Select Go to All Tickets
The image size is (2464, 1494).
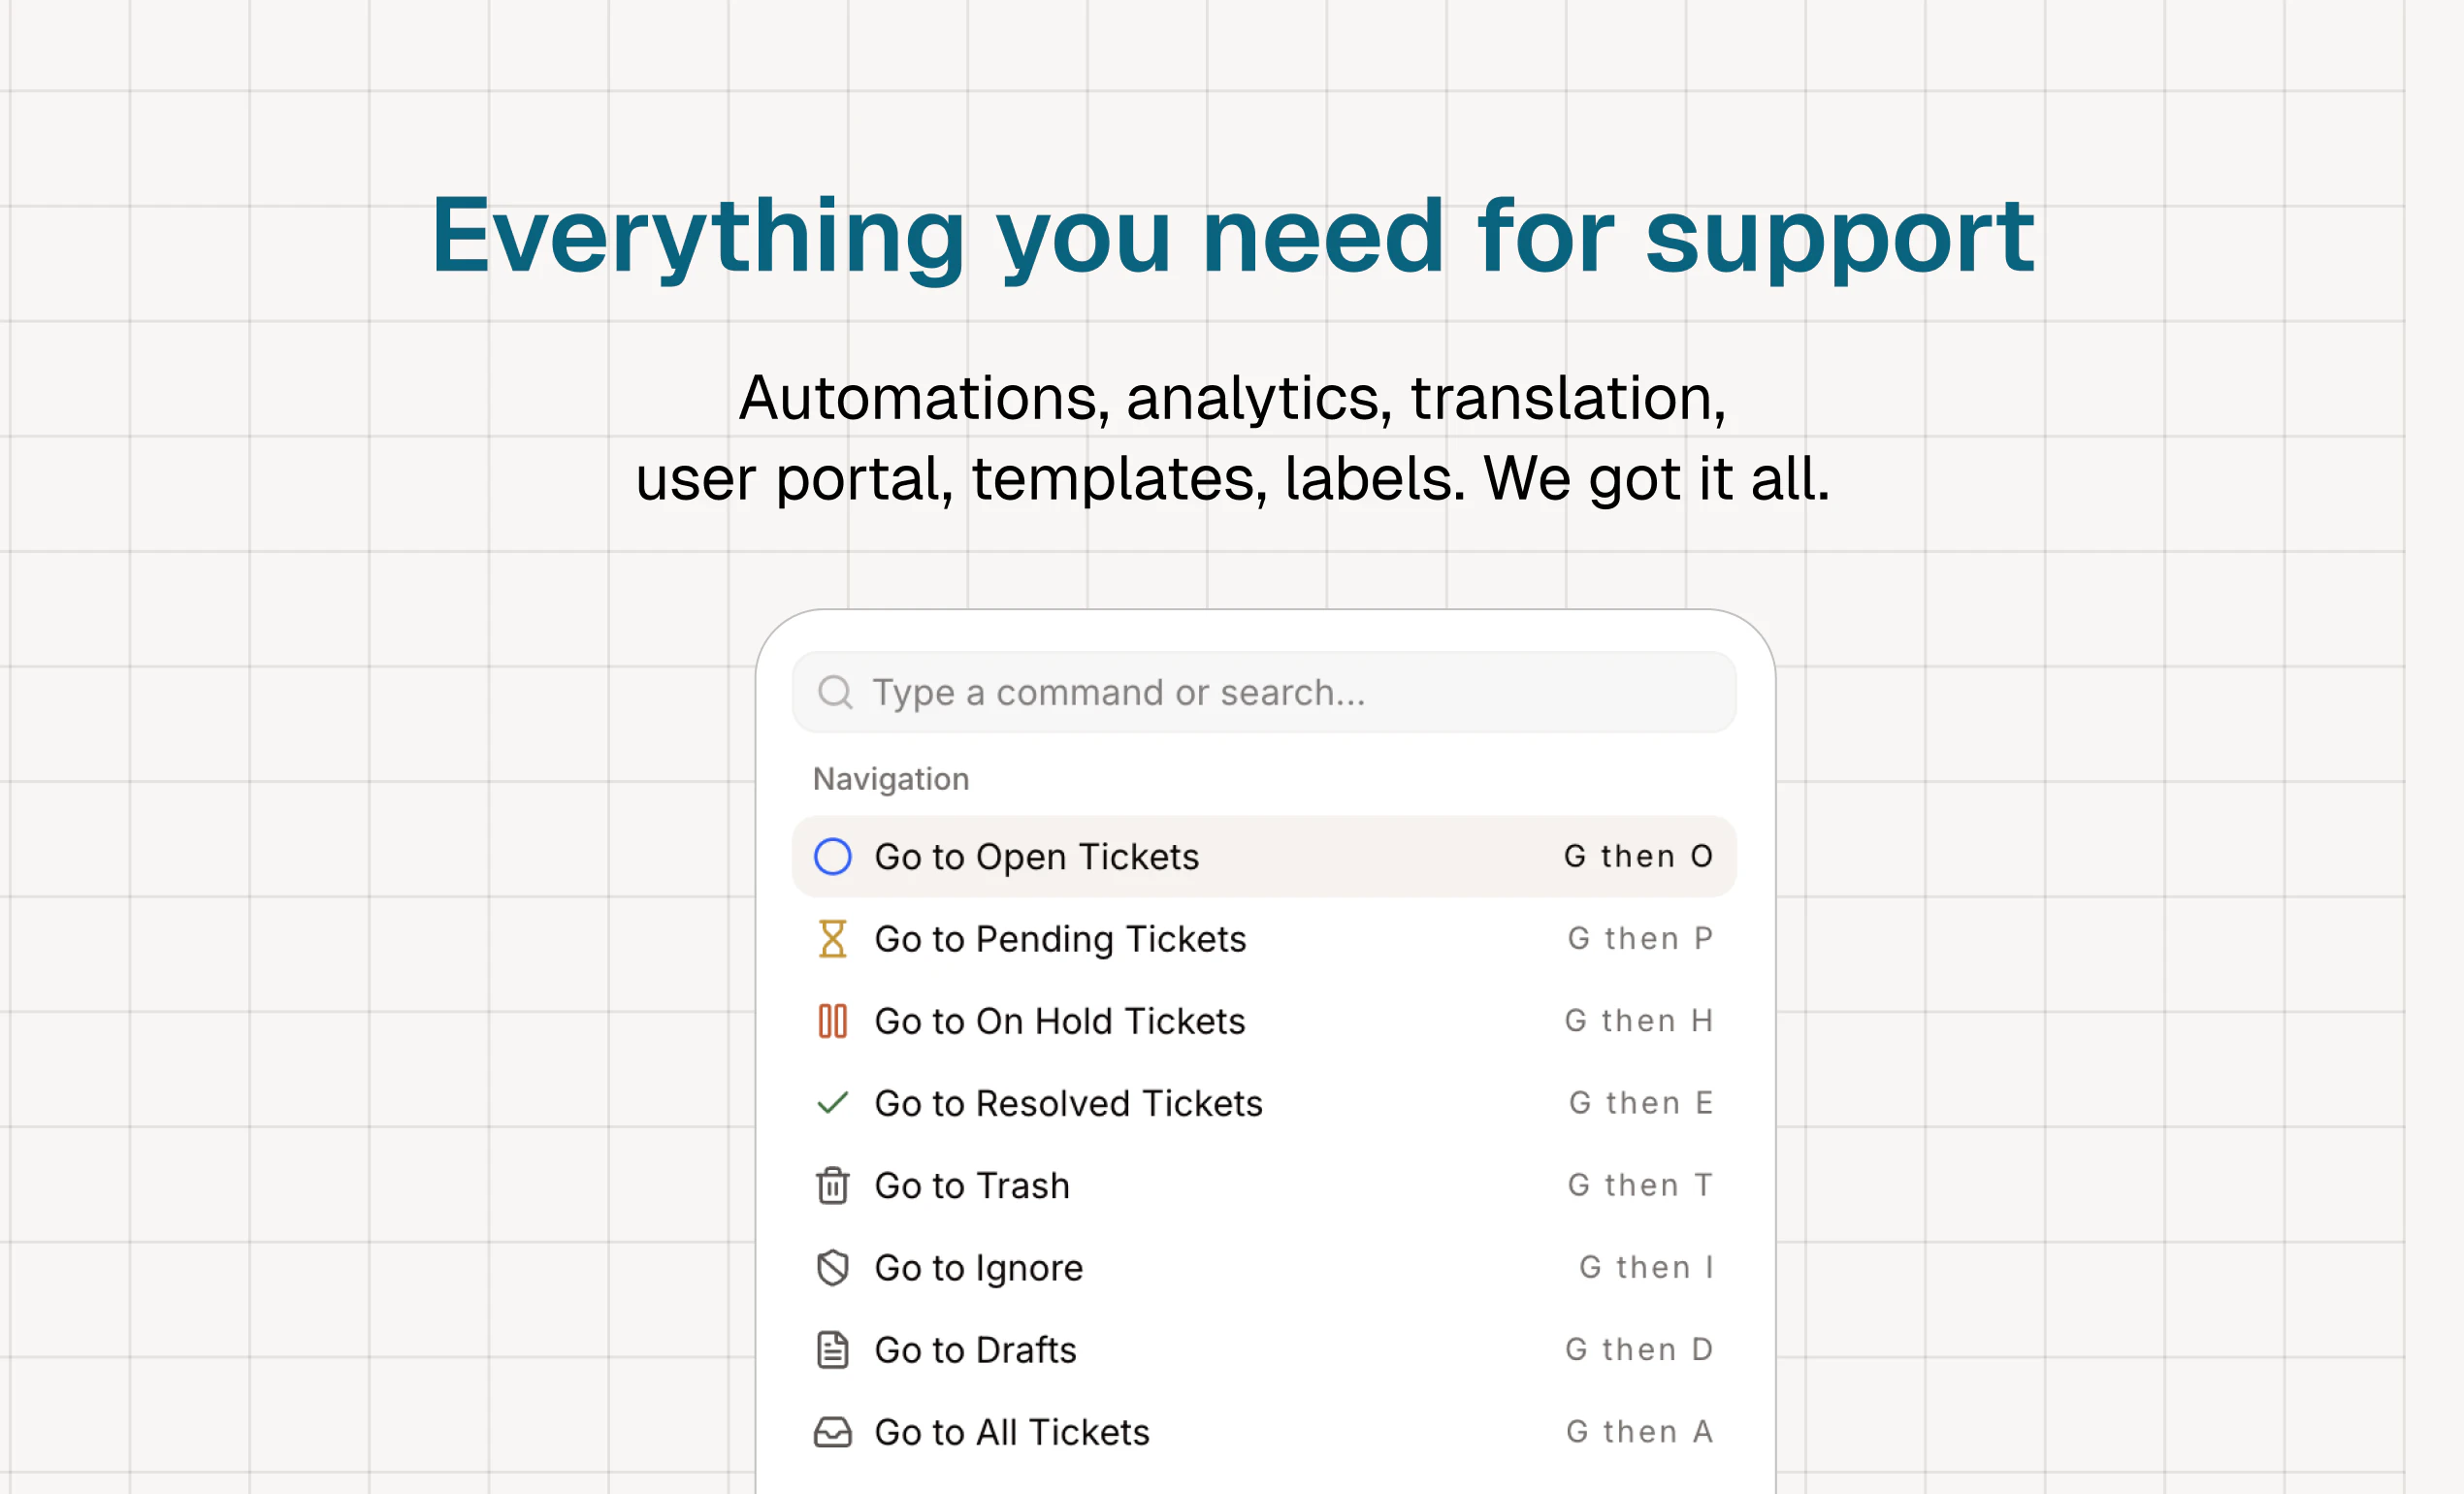point(1011,1432)
